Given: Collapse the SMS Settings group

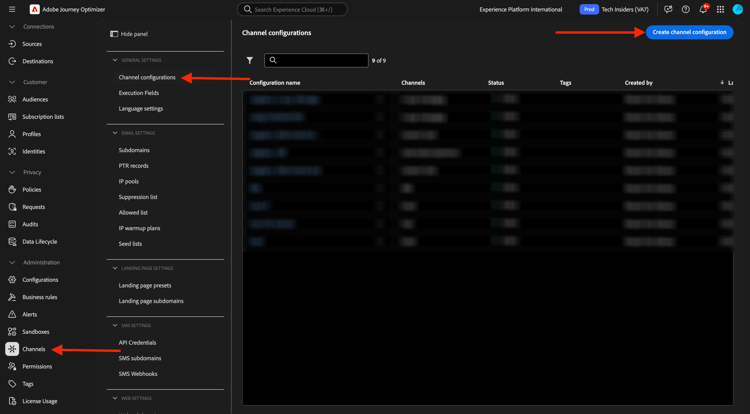Looking at the screenshot, I should coord(115,326).
